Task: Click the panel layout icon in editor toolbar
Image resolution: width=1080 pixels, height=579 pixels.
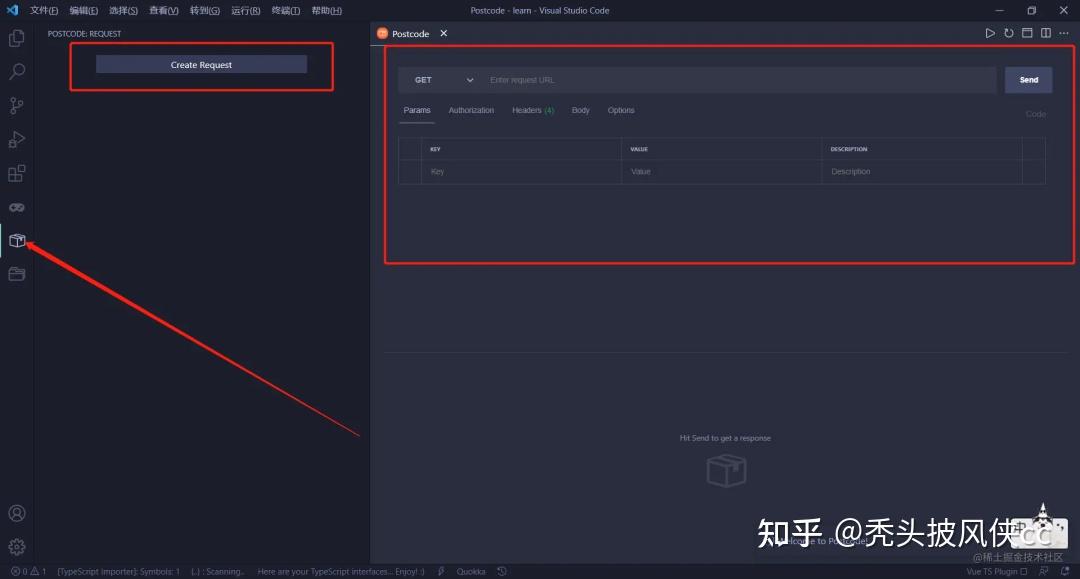Action: coord(1027,33)
